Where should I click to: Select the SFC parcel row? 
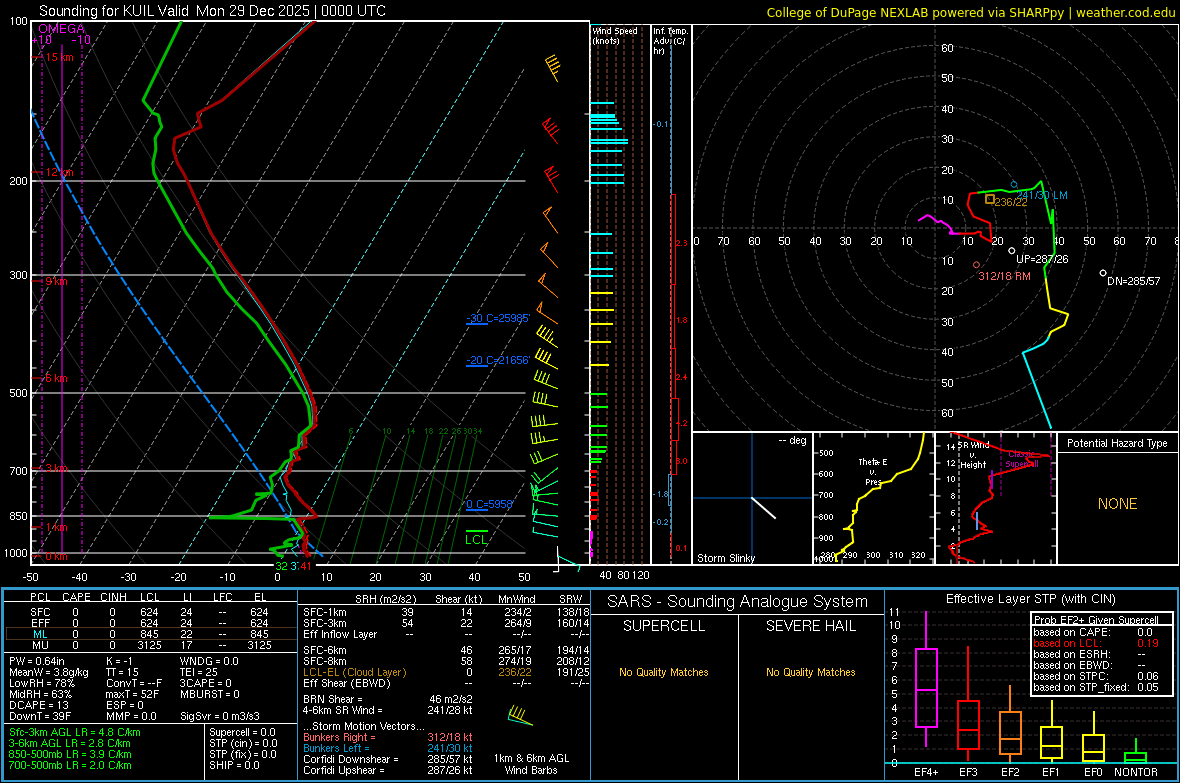pos(150,613)
